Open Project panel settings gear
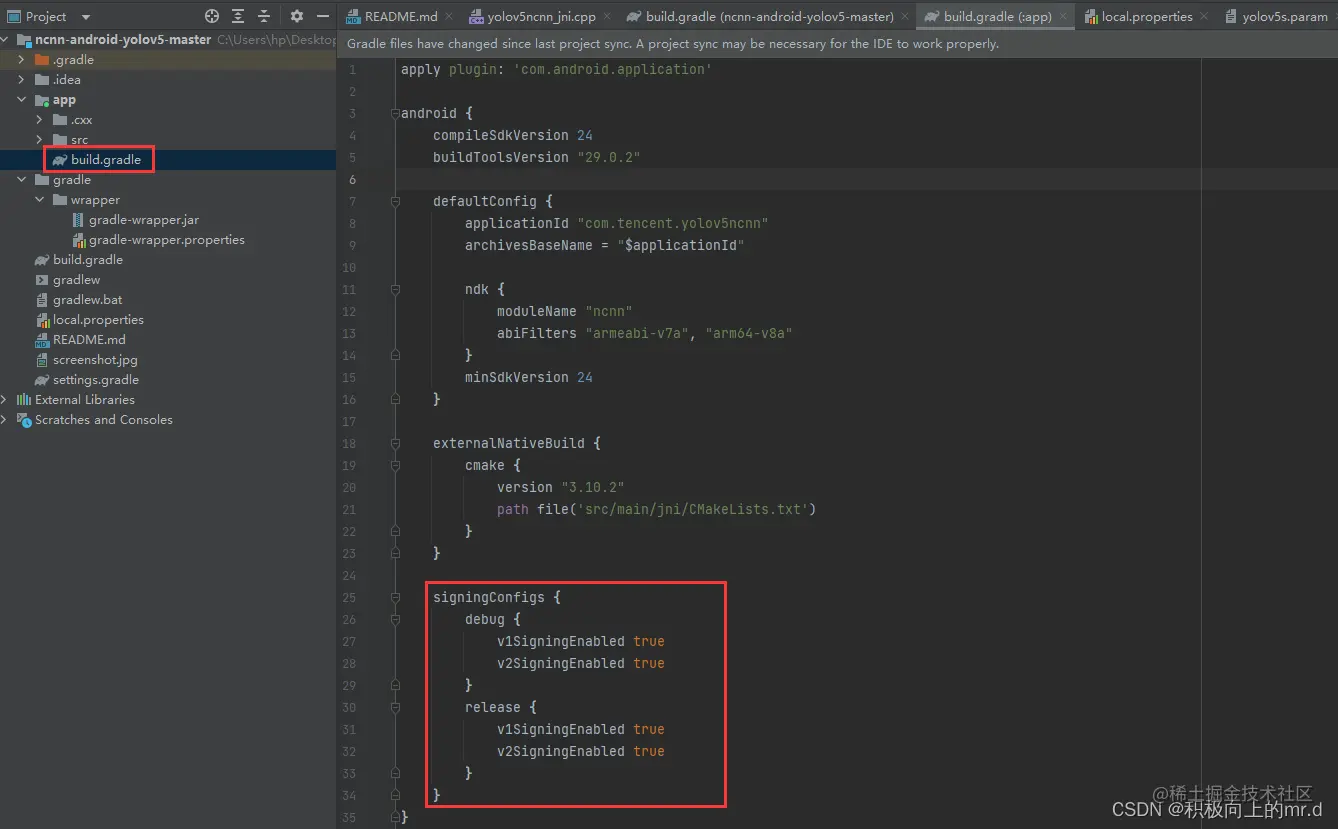This screenshot has width=1338, height=829. (297, 16)
